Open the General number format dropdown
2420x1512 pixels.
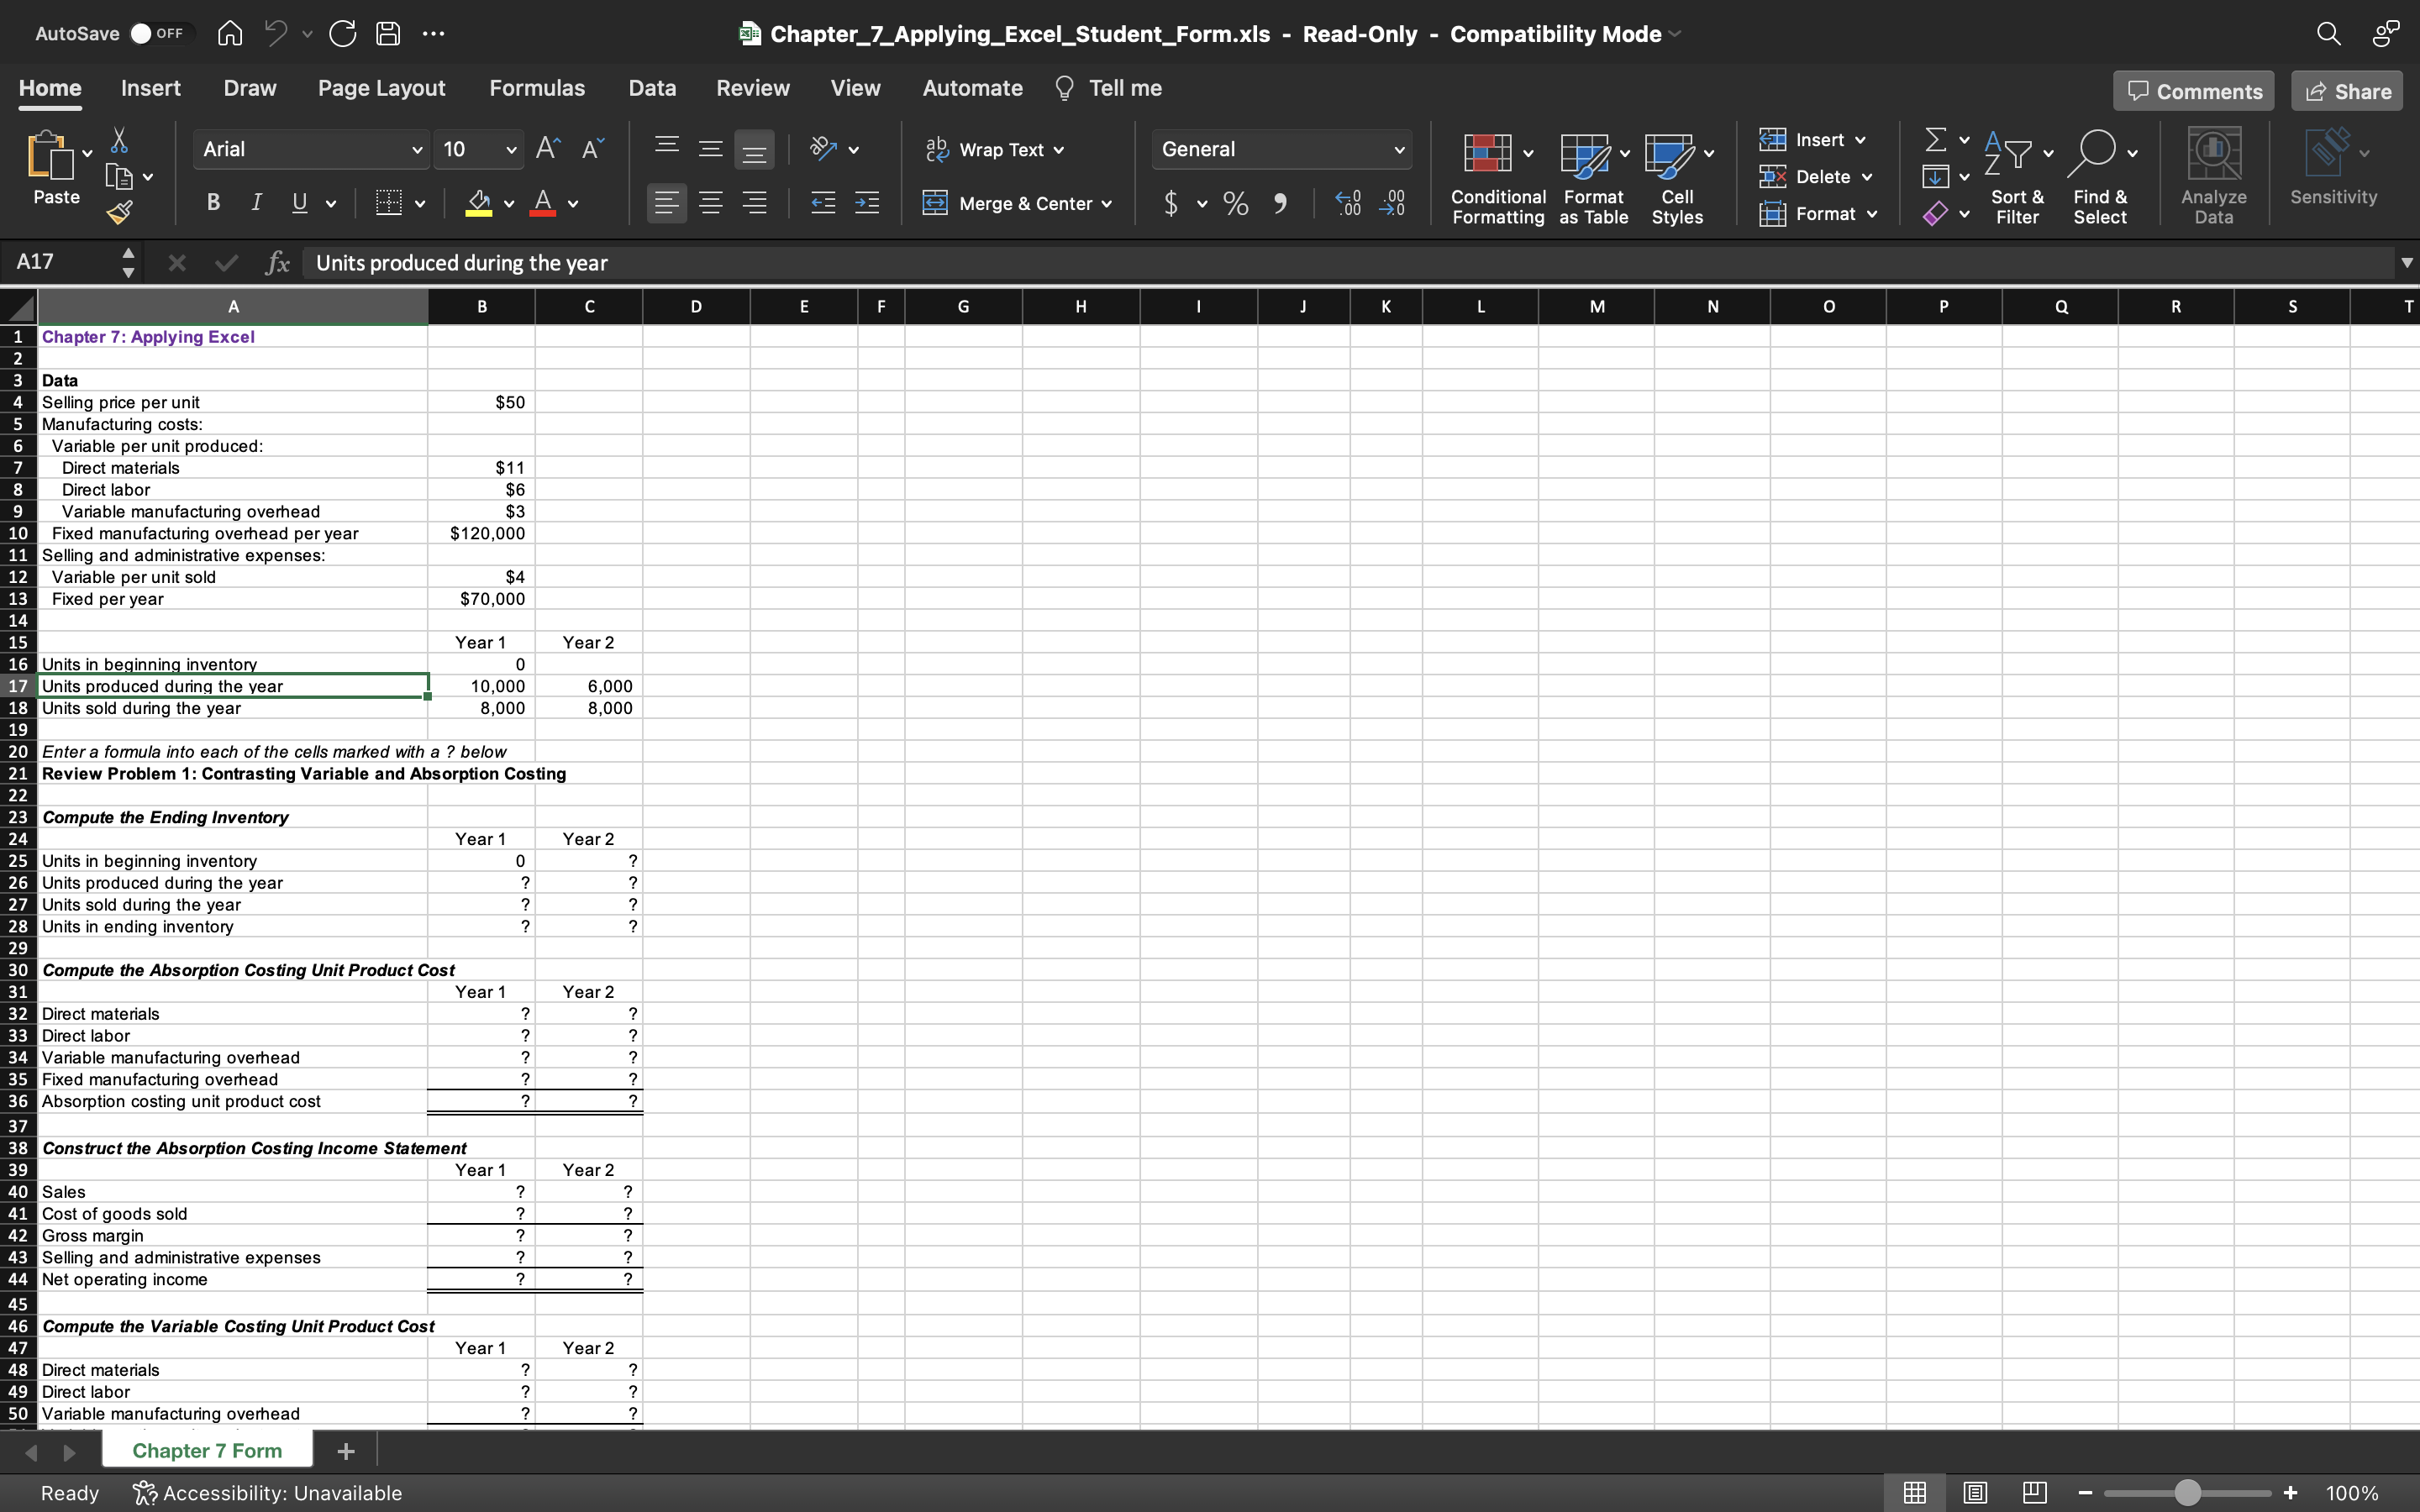[x=1398, y=149]
